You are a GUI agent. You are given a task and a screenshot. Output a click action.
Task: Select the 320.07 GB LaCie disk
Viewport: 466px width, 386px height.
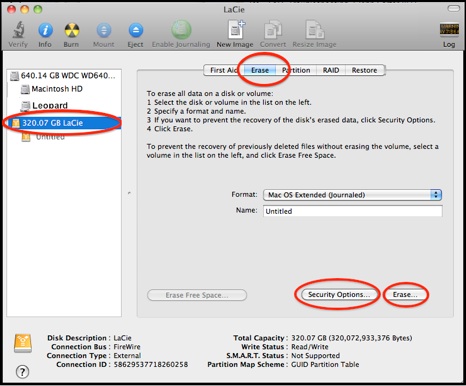(64, 123)
